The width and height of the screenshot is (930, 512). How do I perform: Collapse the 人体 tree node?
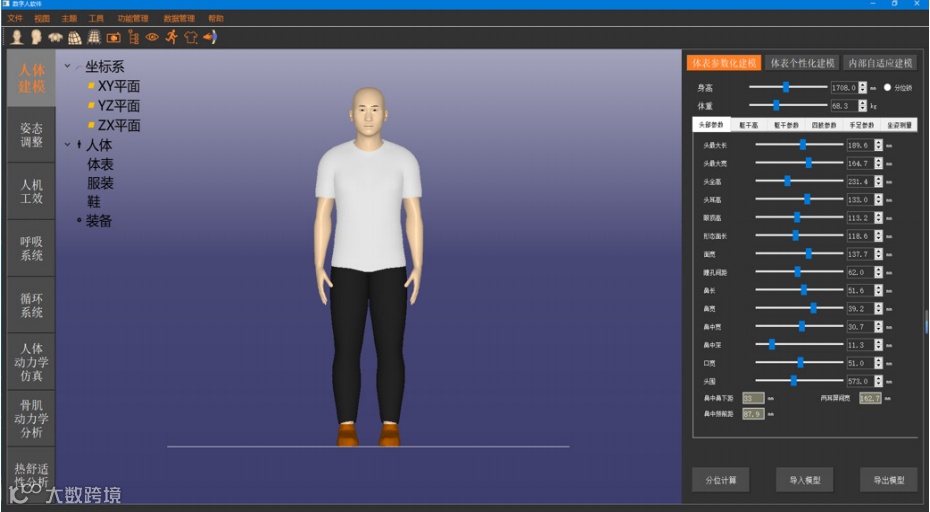pos(68,144)
